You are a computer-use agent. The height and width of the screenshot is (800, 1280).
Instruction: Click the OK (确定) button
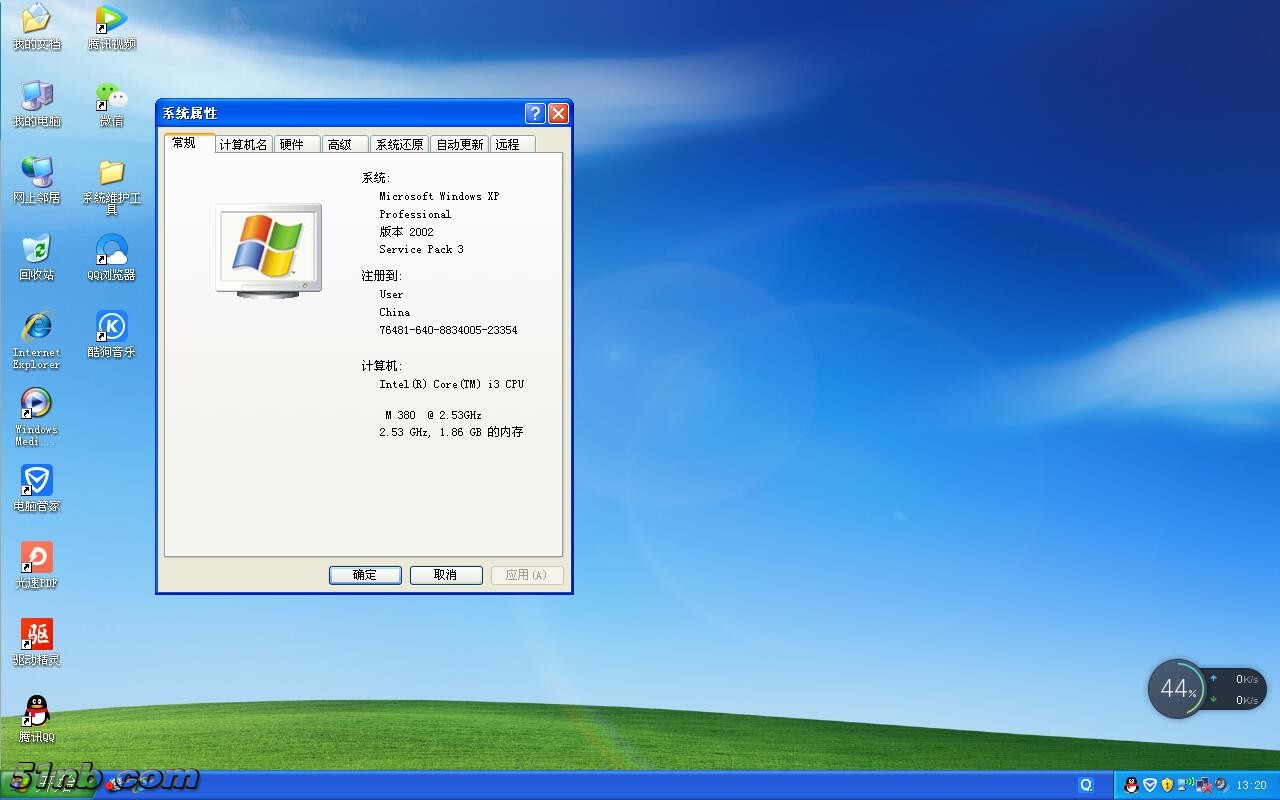click(x=365, y=575)
